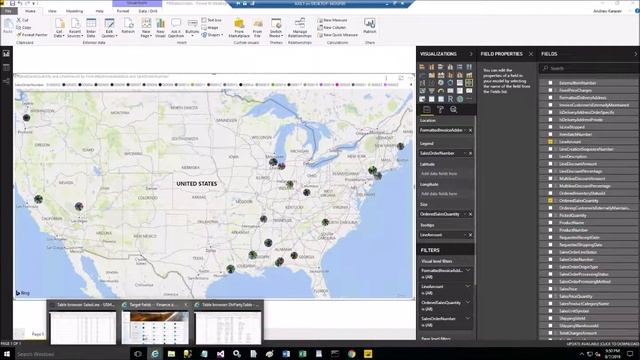Open the Format paint-roller pane icon
The image size is (640, 360).
click(440, 109)
